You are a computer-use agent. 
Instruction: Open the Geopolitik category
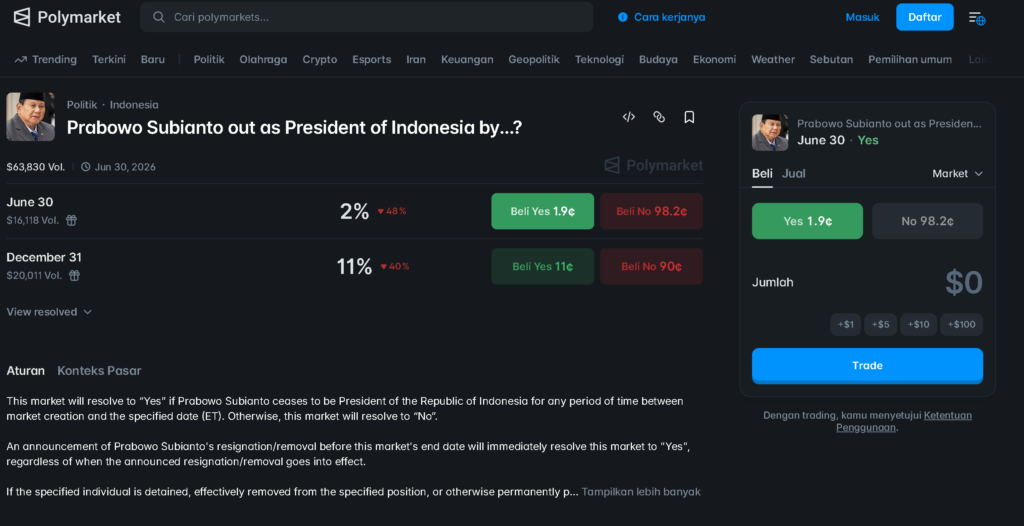534,59
